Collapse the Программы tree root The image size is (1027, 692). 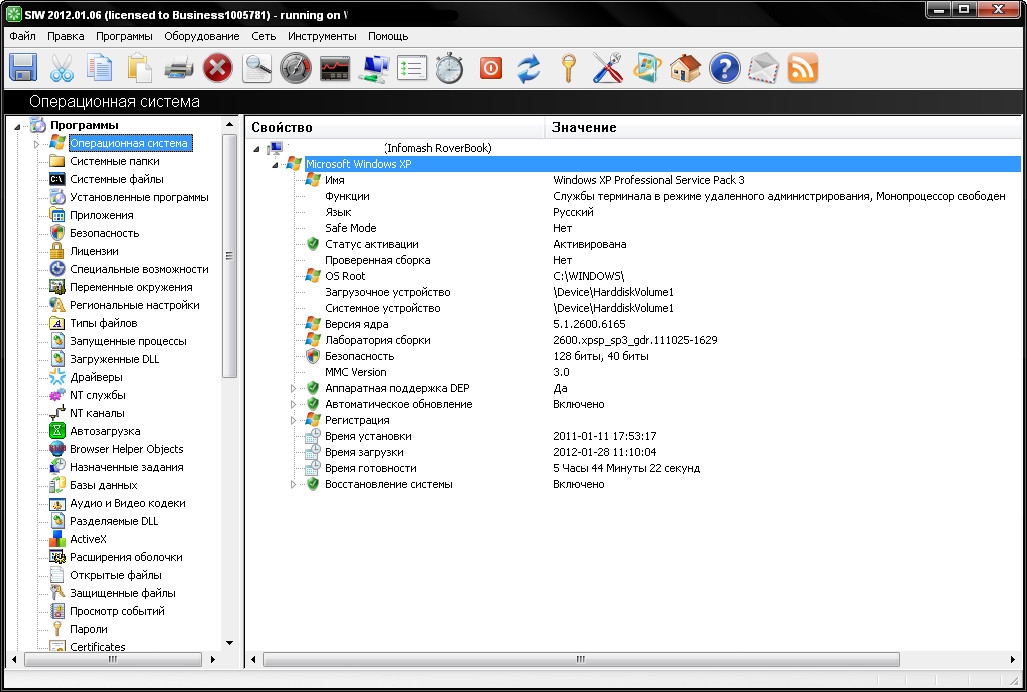[x=18, y=126]
